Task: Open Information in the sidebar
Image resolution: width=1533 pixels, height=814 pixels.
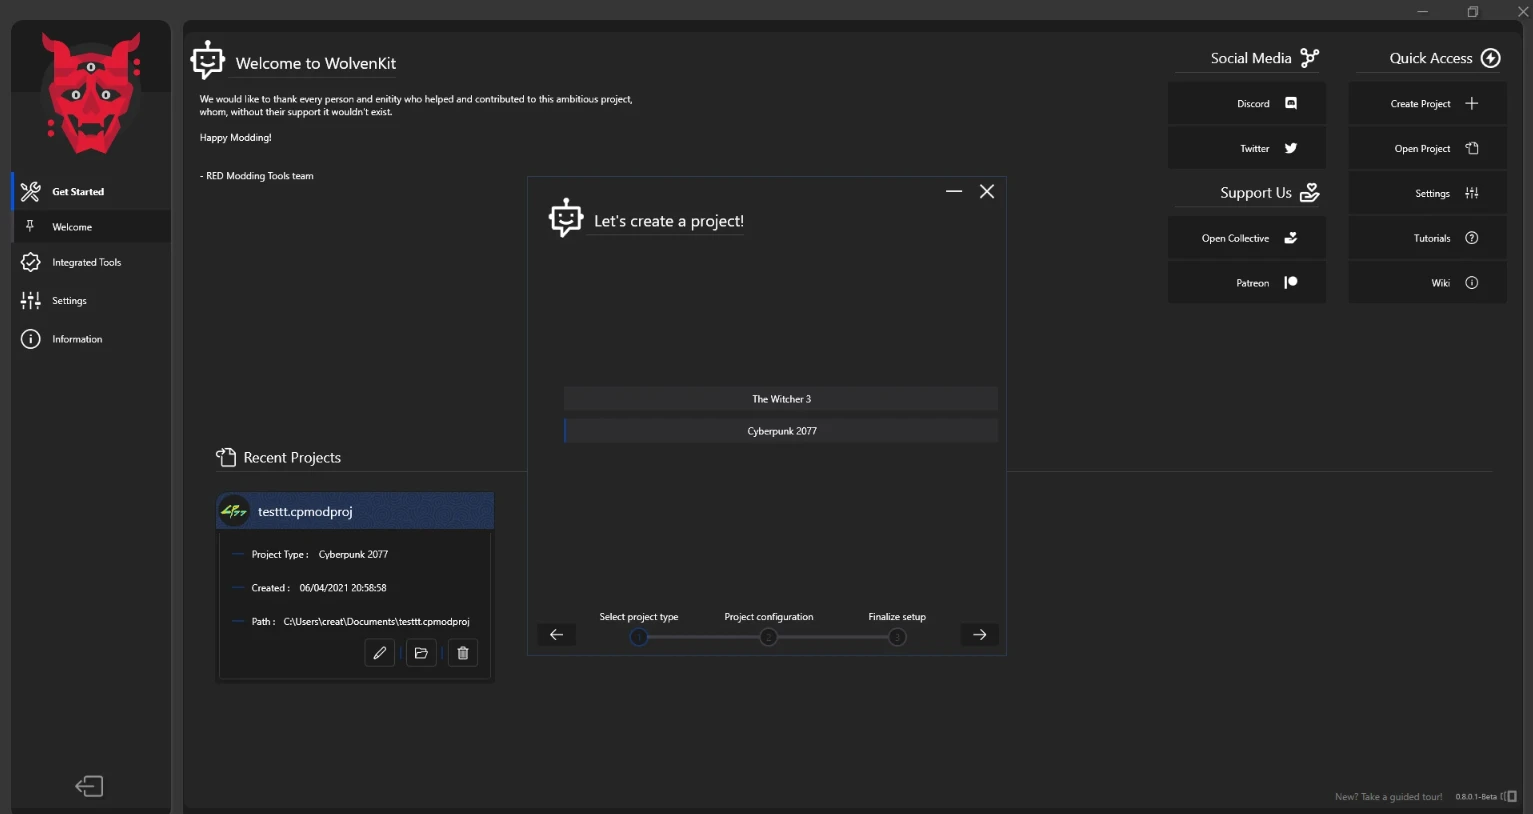Action: pyautogui.click(x=91, y=339)
